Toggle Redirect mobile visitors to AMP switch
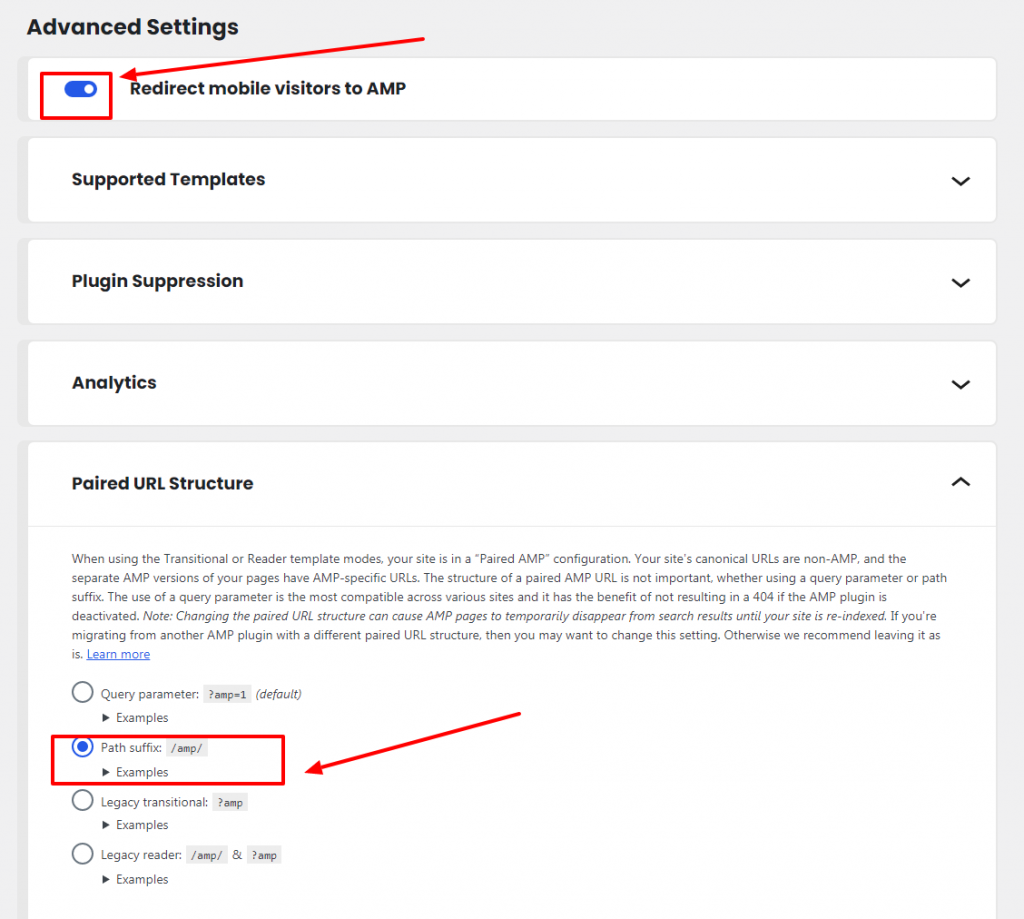1024x919 pixels. tap(80, 89)
